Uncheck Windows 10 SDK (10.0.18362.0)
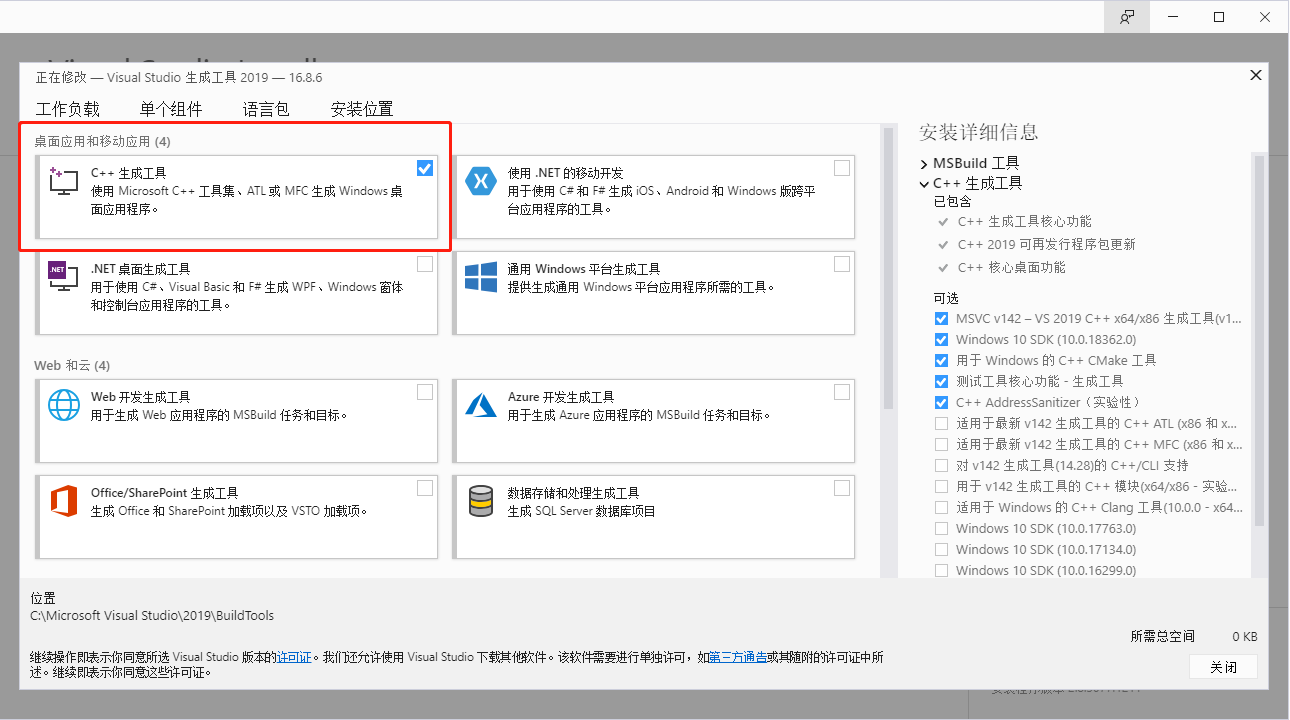Screen dimensions: 1290x720 pos(941,339)
